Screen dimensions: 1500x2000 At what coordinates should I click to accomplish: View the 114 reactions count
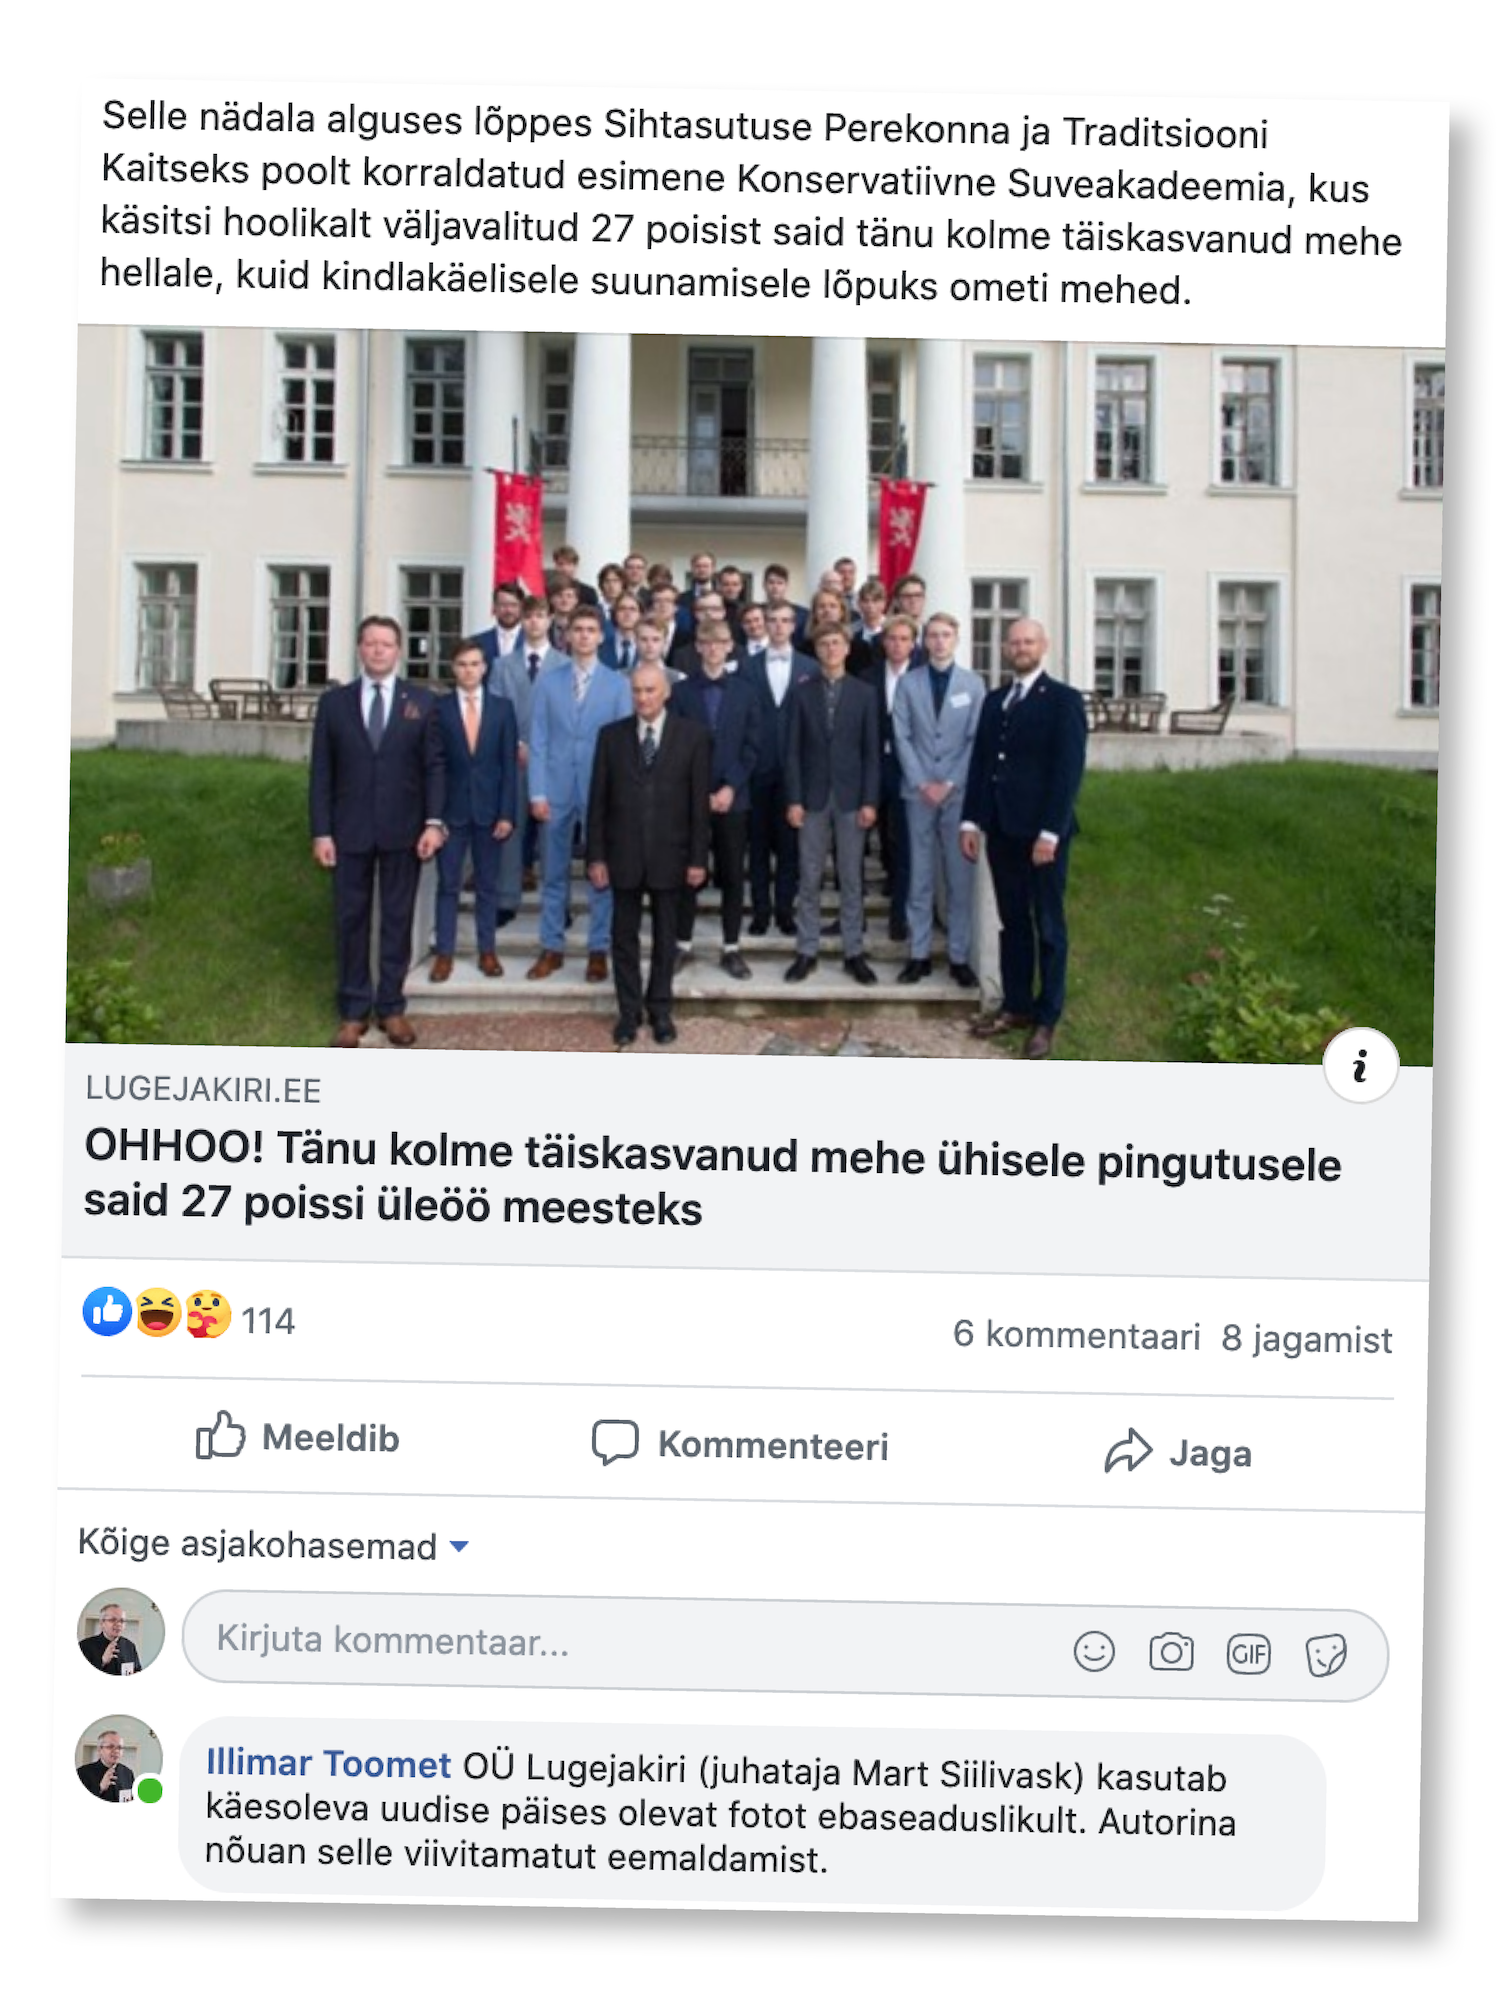point(268,1321)
